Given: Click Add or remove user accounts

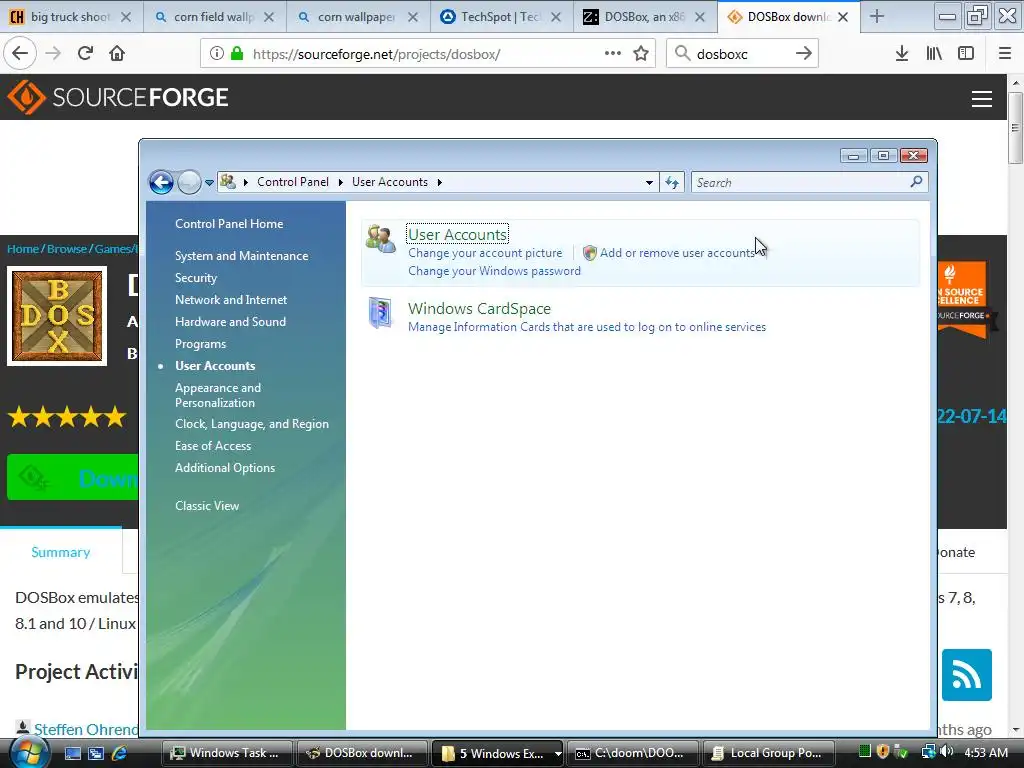Looking at the screenshot, I should pos(677,253).
